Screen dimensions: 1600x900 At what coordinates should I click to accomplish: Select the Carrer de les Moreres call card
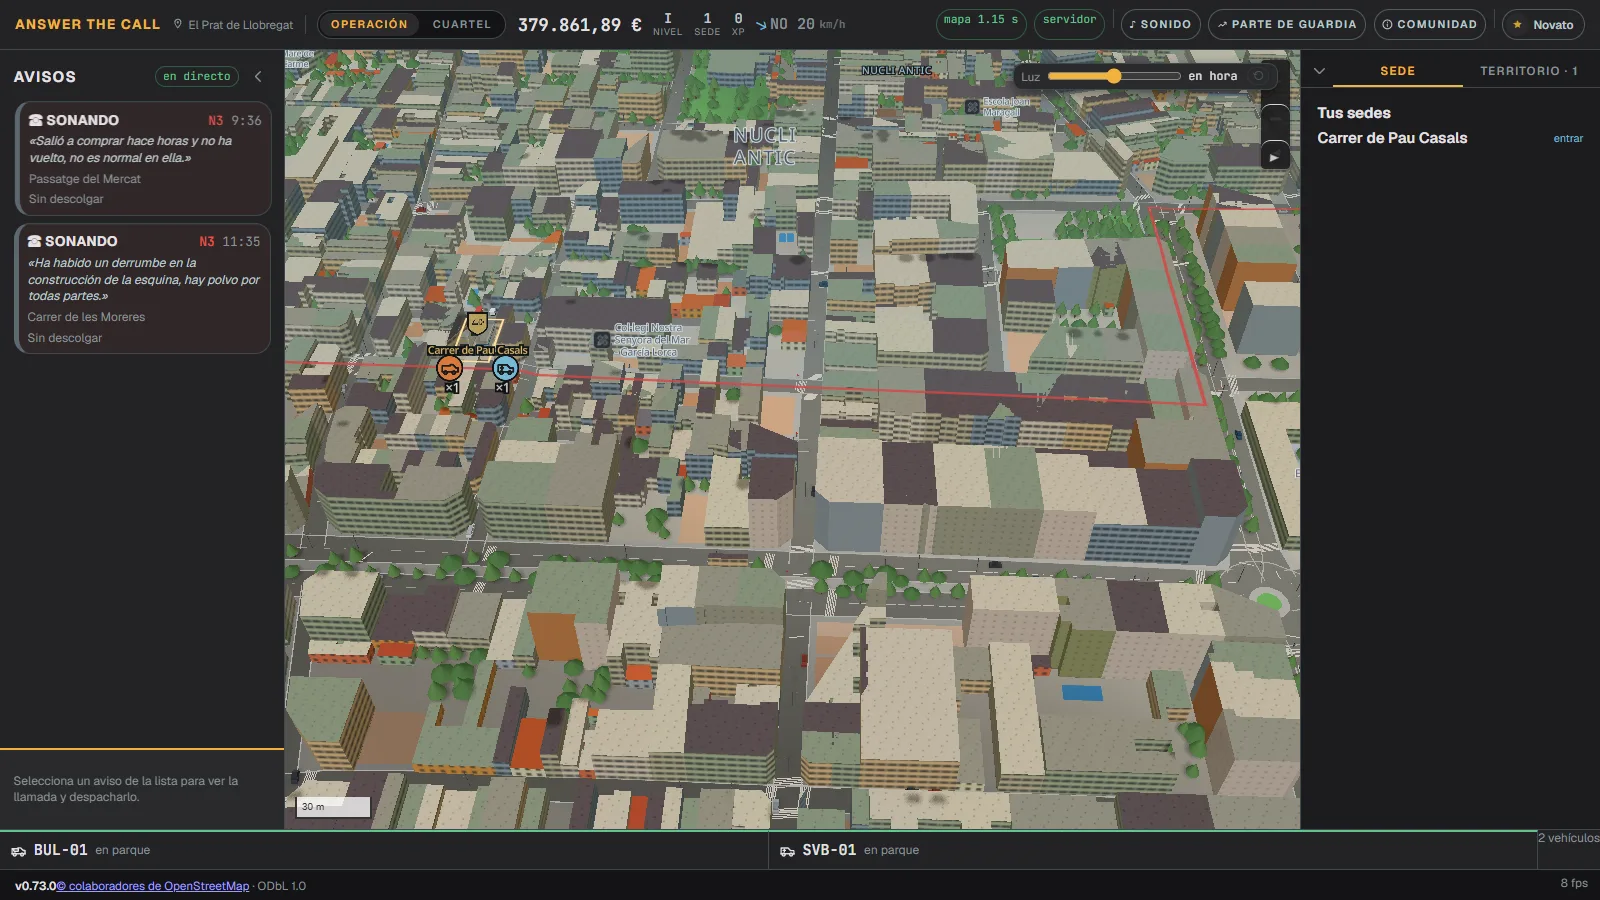(143, 289)
